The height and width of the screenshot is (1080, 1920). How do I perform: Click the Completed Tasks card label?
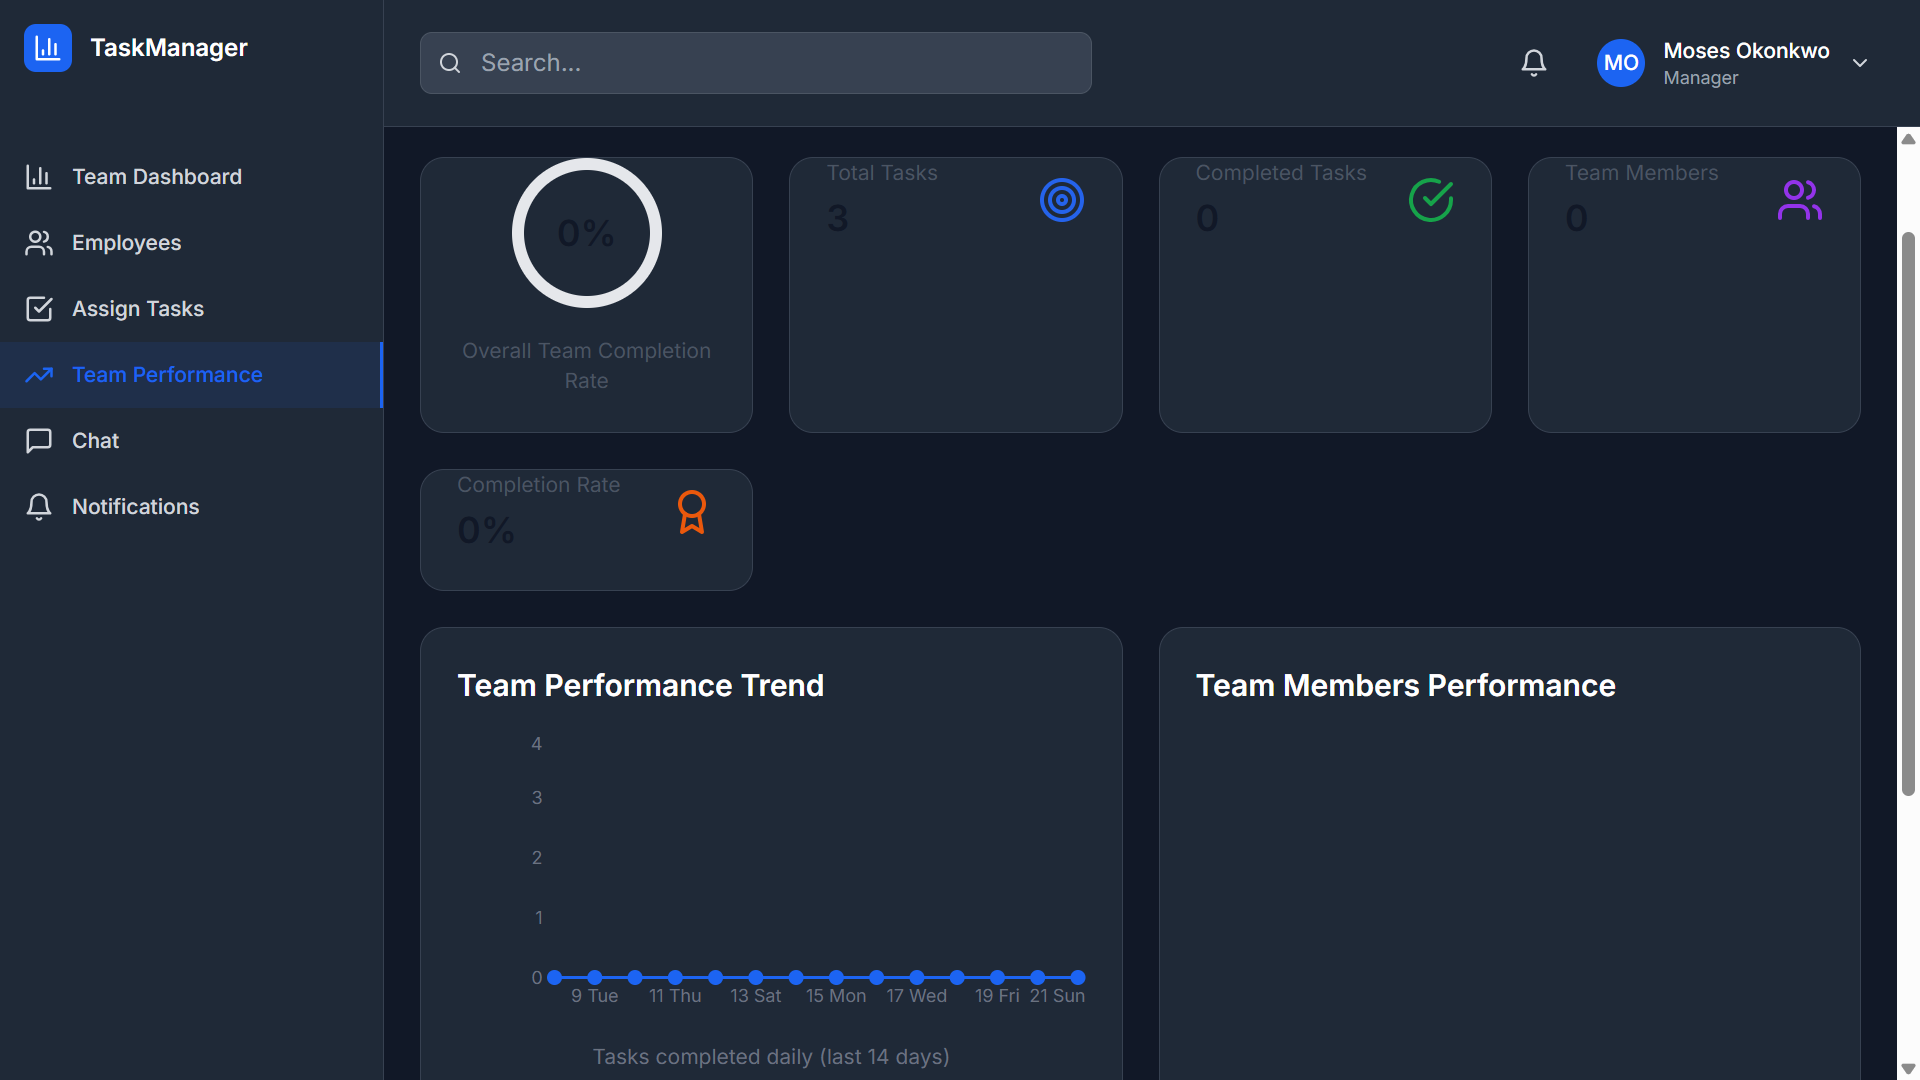point(1281,173)
